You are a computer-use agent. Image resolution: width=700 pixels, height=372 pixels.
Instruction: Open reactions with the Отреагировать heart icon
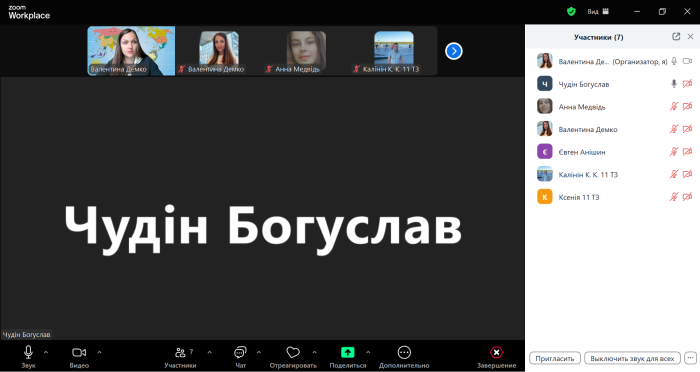[x=293, y=357]
